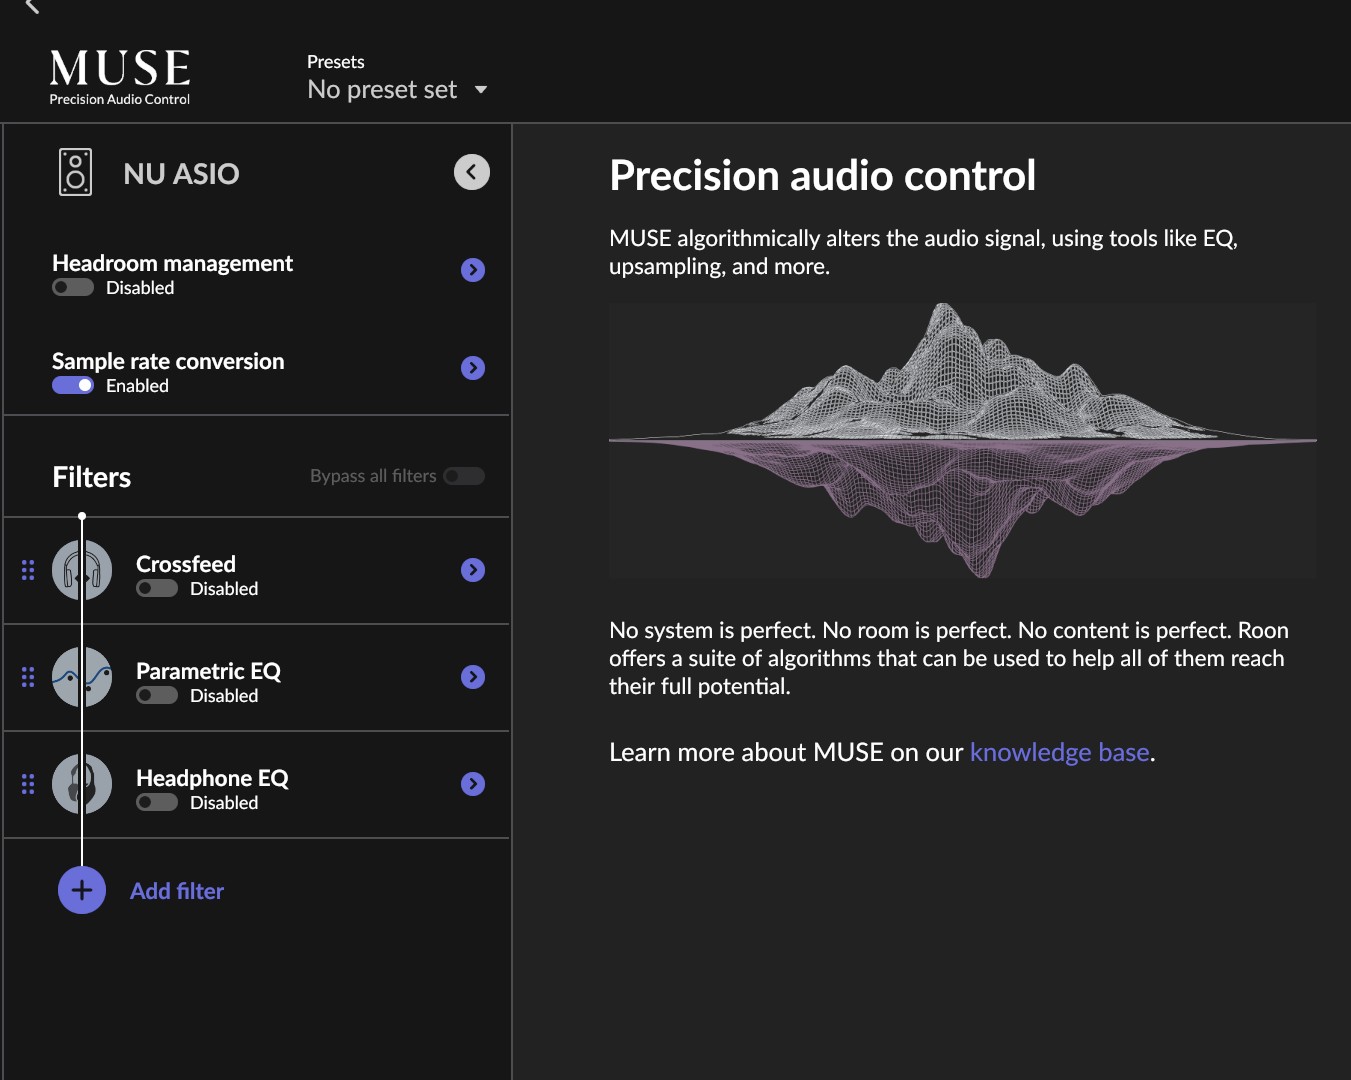1351x1080 pixels.
Task: Click the MUSE Precision Audio Control logo
Action: [120, 77]
